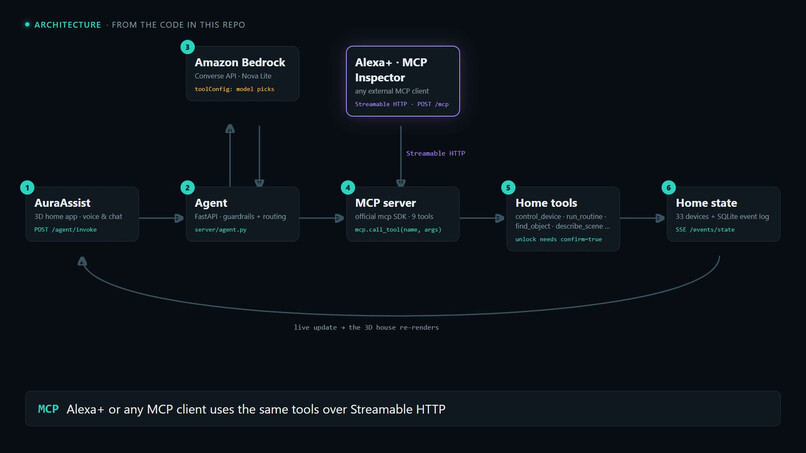Viewport: 806px width, 453px height.
Task: Click the Home state card title
Action: [x=706, y=203]
